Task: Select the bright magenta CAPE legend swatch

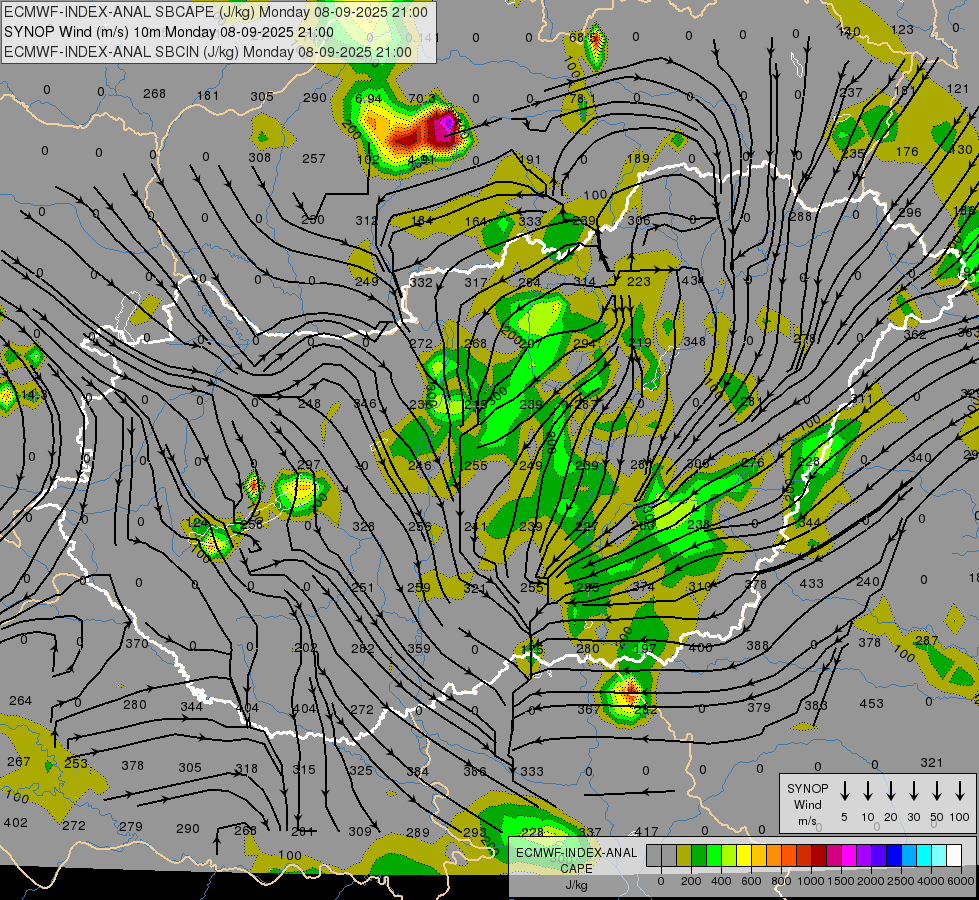Action: [849, 855]
